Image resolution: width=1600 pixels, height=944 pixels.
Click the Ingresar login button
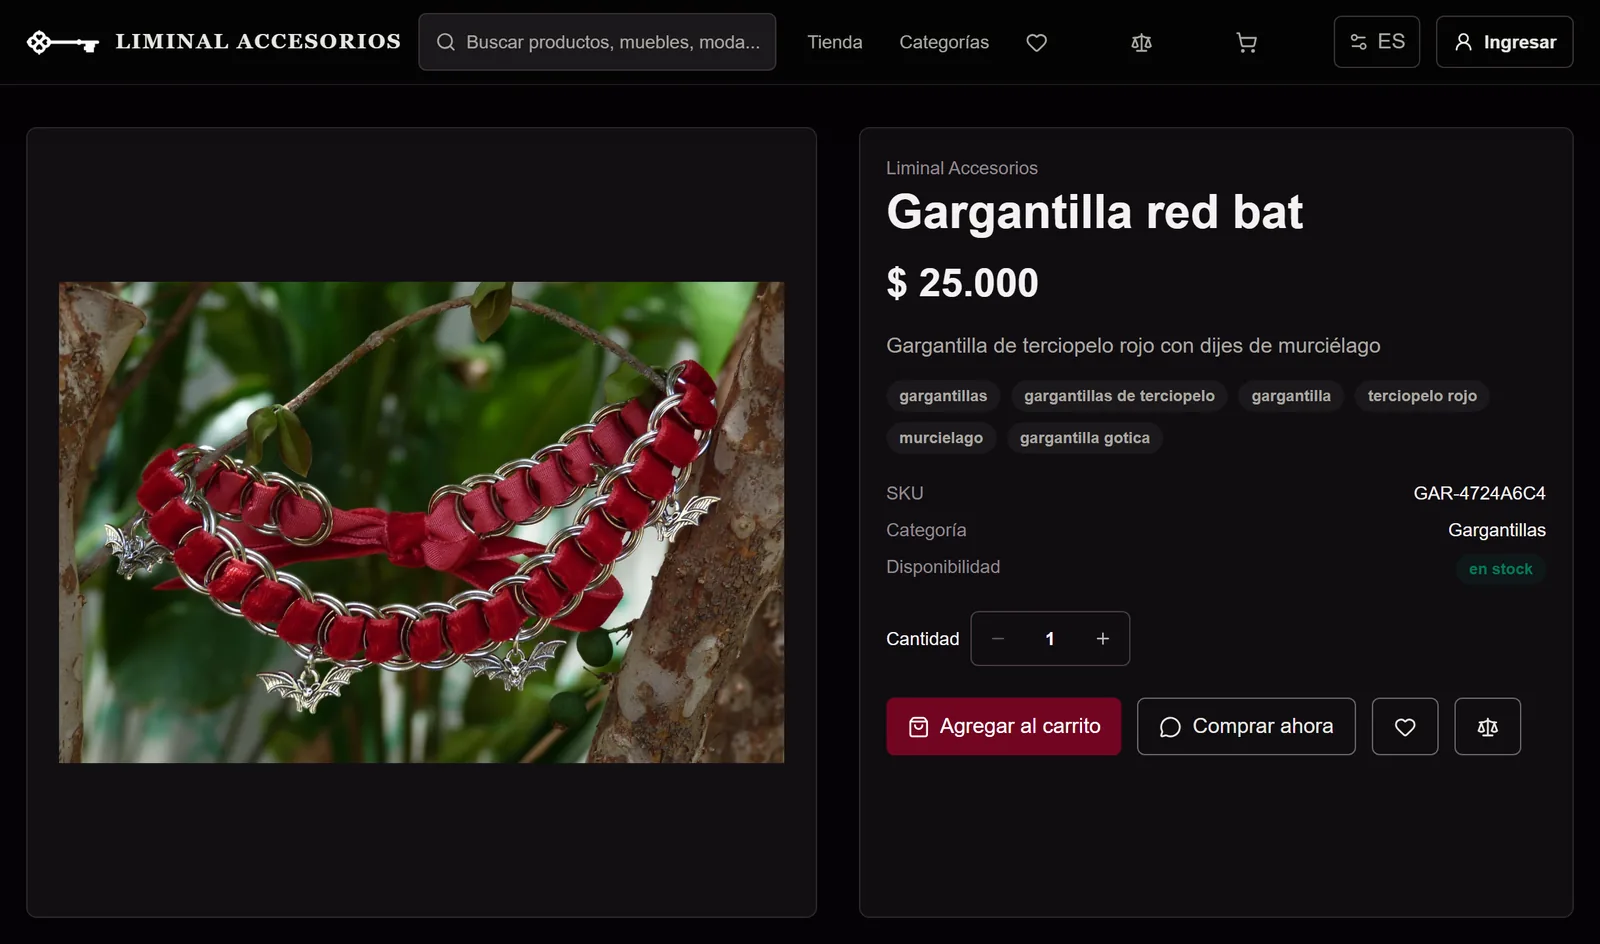click(1504, 42)
